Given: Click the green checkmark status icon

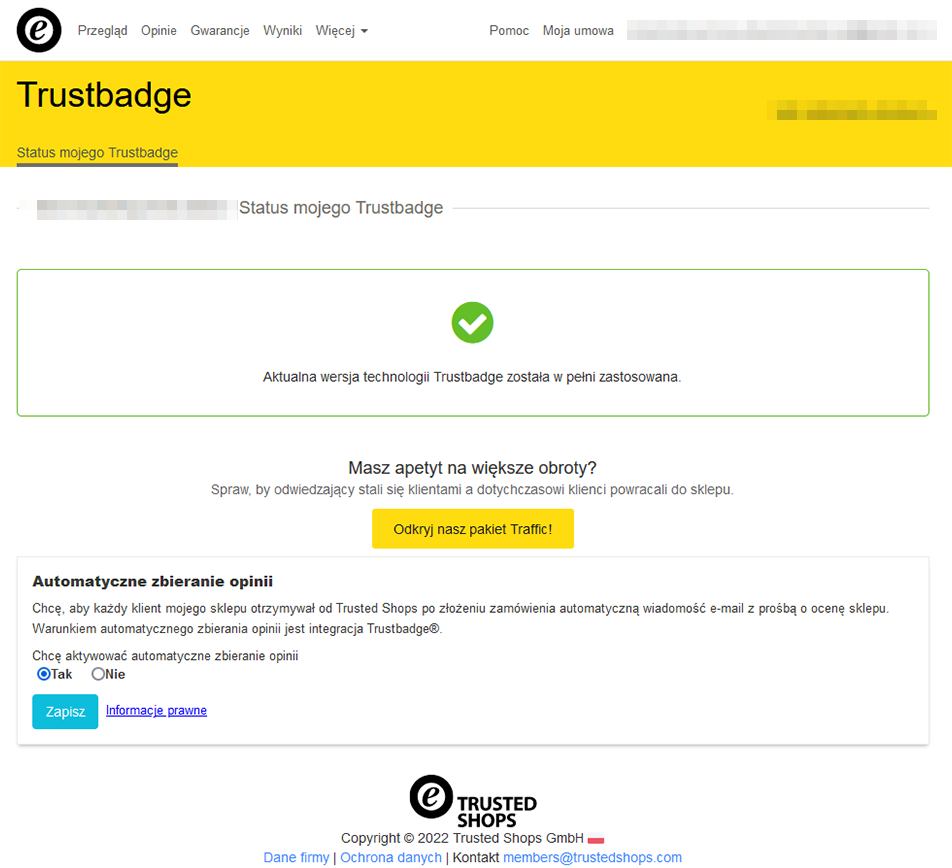Looking at the screenshot, I should (472, 322).
